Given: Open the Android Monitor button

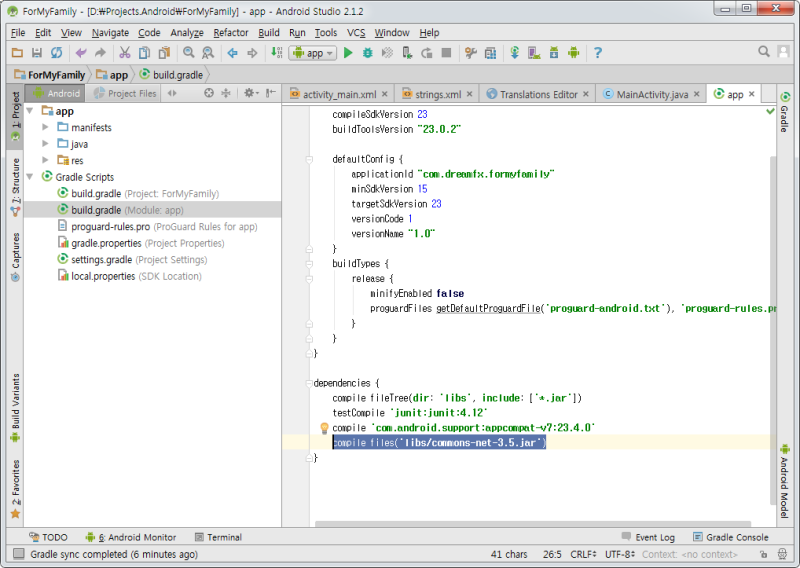Looking at the screenshot, I should (131, 537).
